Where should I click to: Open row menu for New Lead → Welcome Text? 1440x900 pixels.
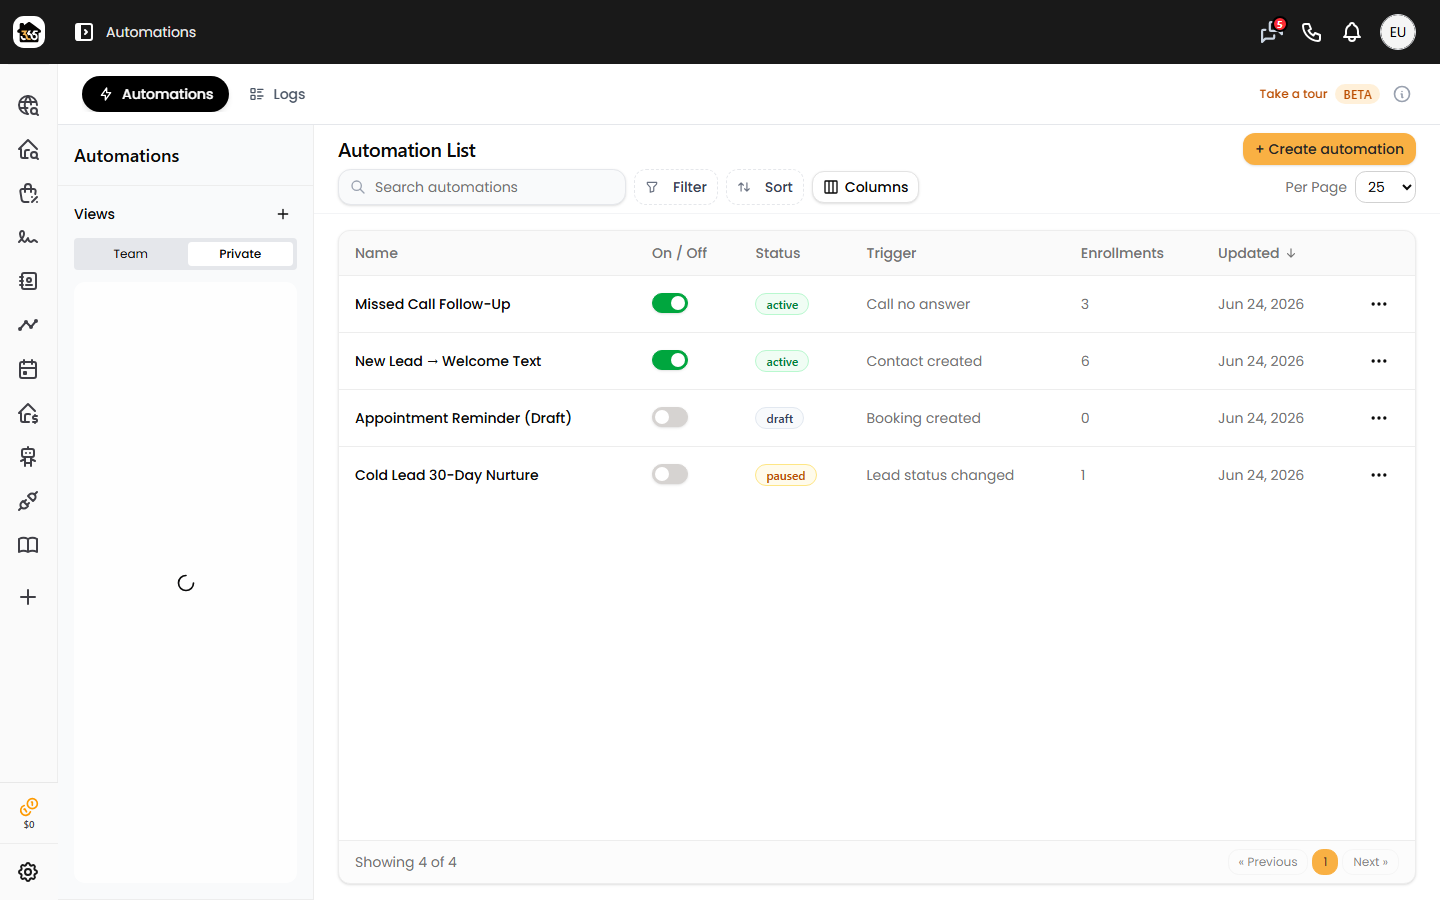point(1379,361)
